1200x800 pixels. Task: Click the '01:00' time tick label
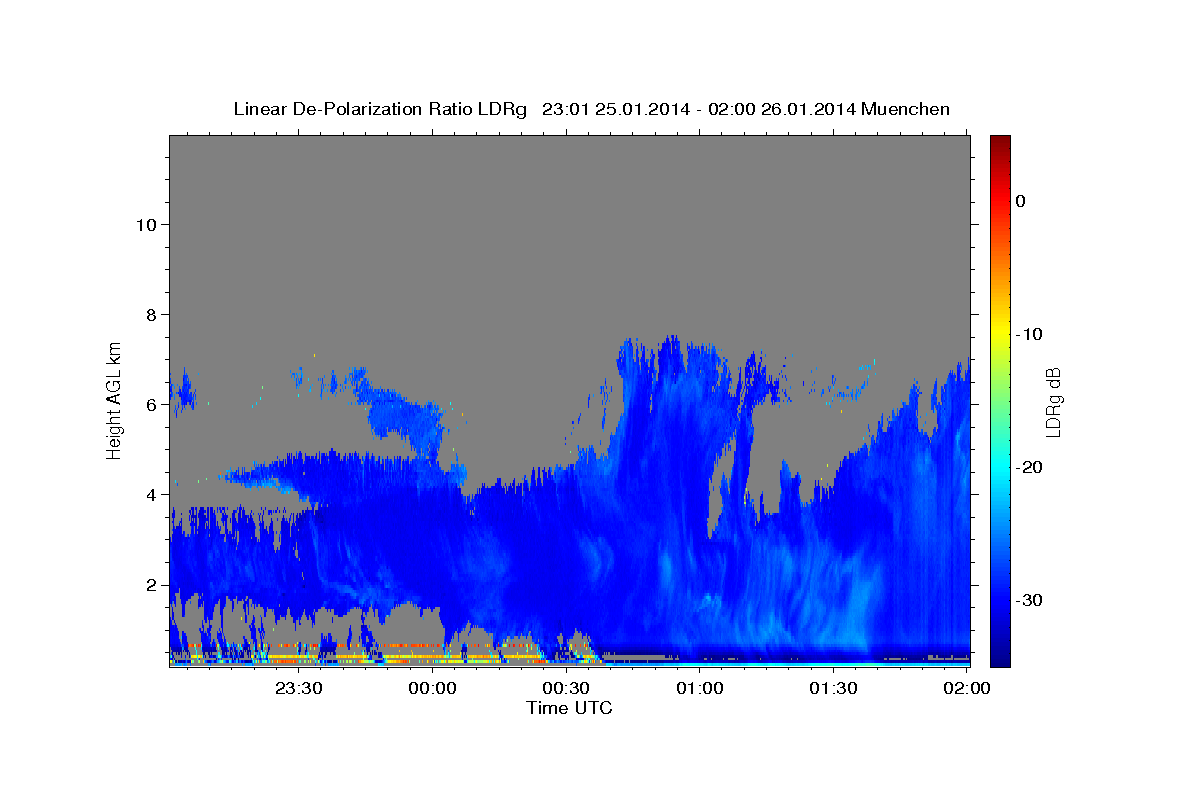tap(699, 689)
